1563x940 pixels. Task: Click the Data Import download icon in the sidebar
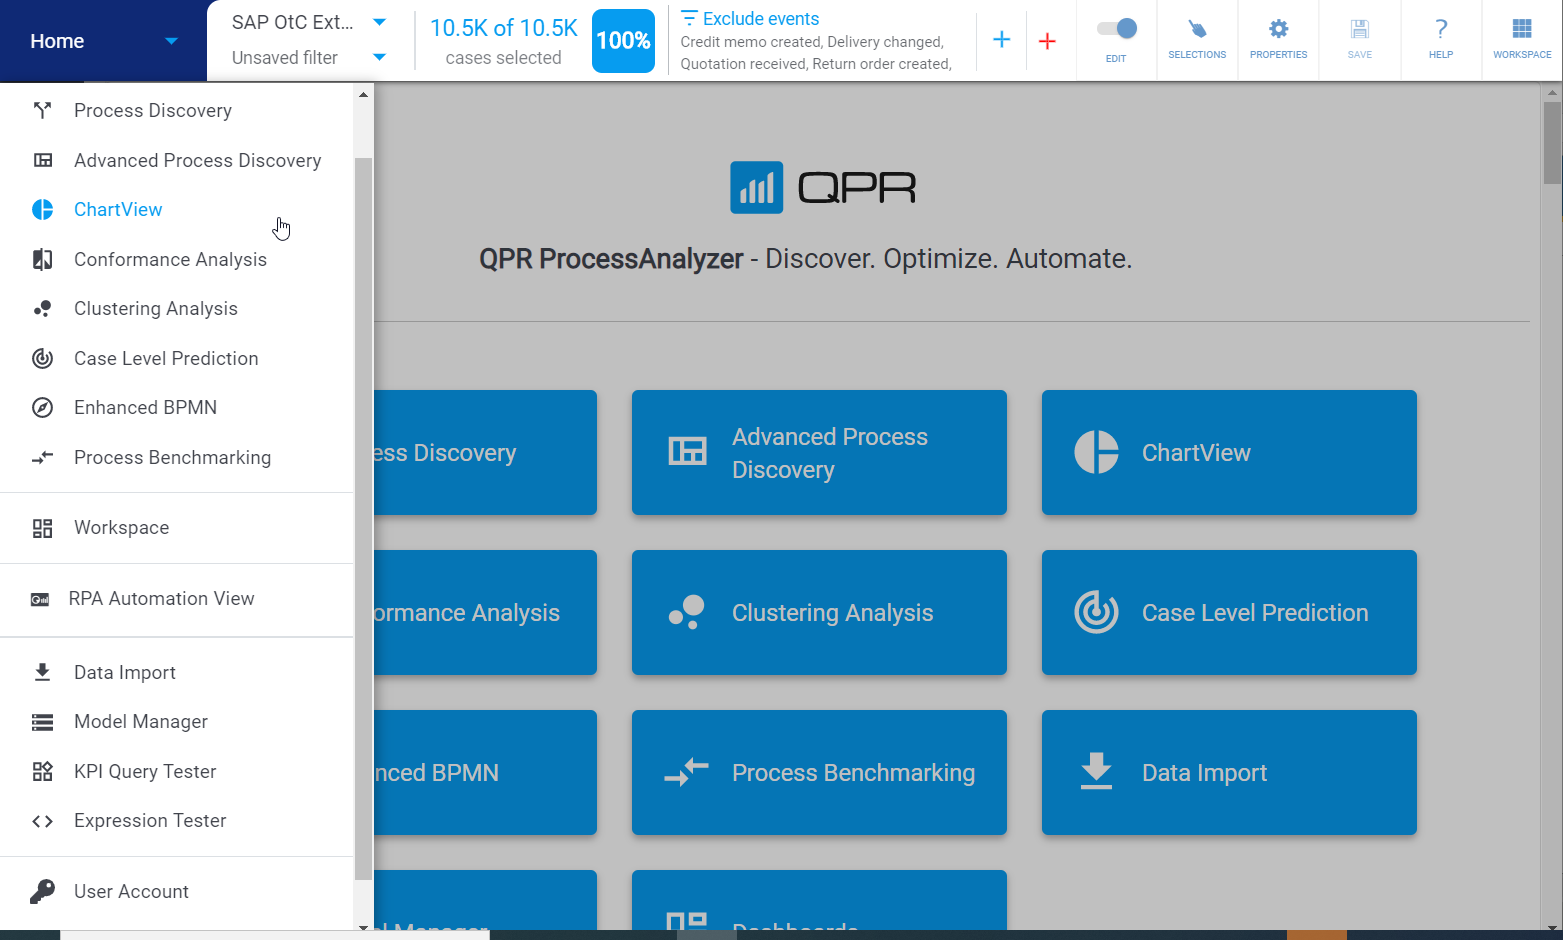[x=42, y=672]
